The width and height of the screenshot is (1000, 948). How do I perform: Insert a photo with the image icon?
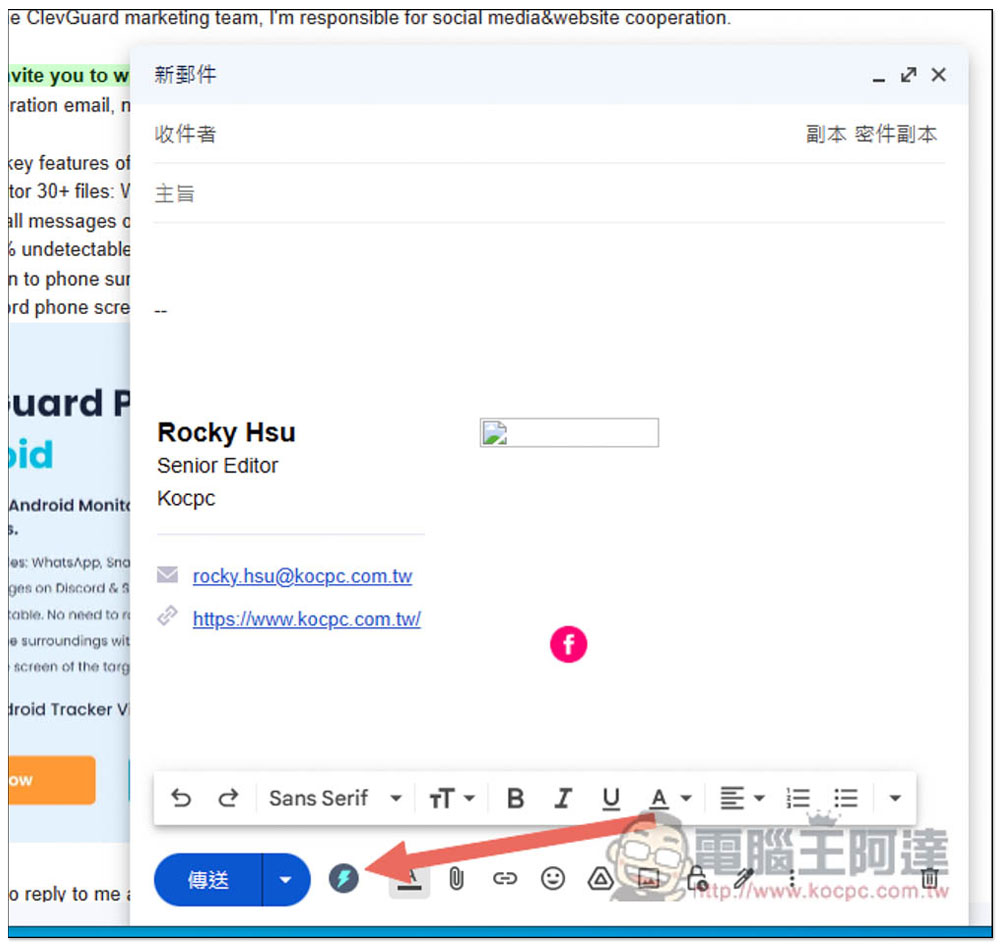(x=649, y=879)
